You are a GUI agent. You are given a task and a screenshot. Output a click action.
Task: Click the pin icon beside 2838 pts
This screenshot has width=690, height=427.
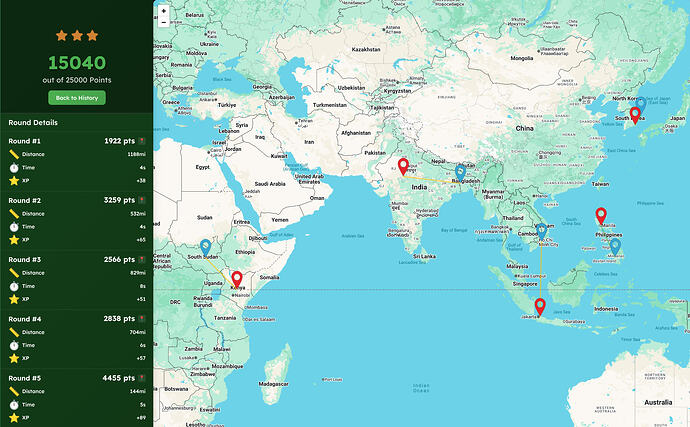pos(142,319)
